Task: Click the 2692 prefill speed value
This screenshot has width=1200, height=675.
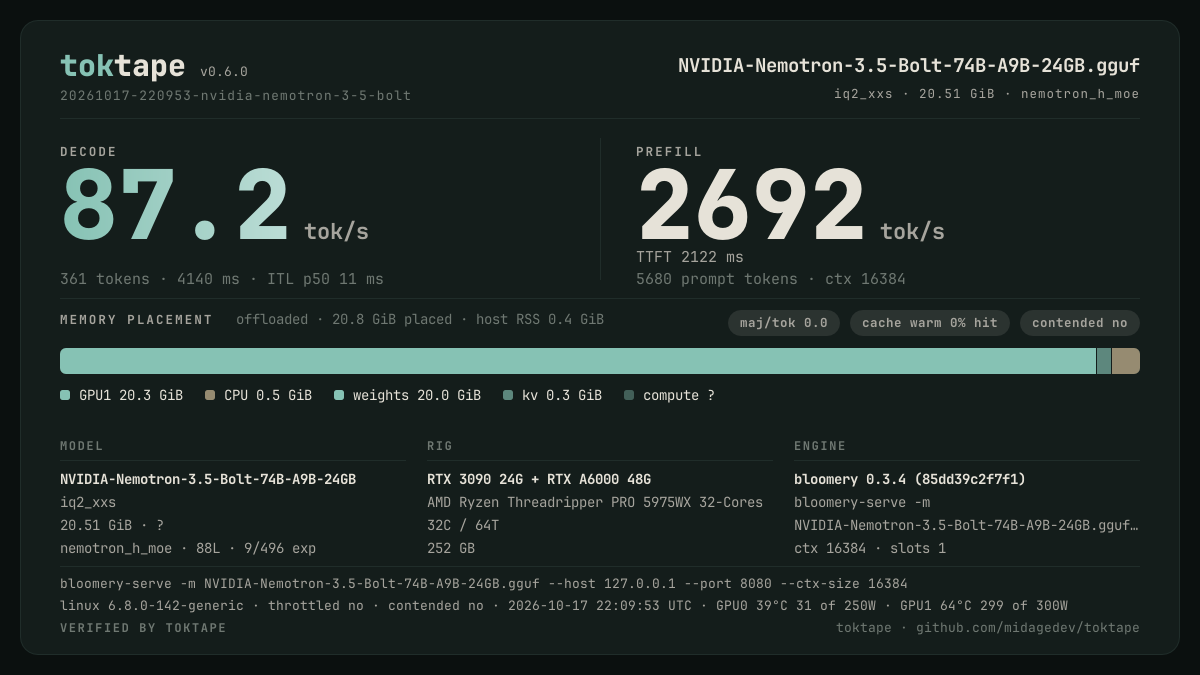Action: coord(751,207)
